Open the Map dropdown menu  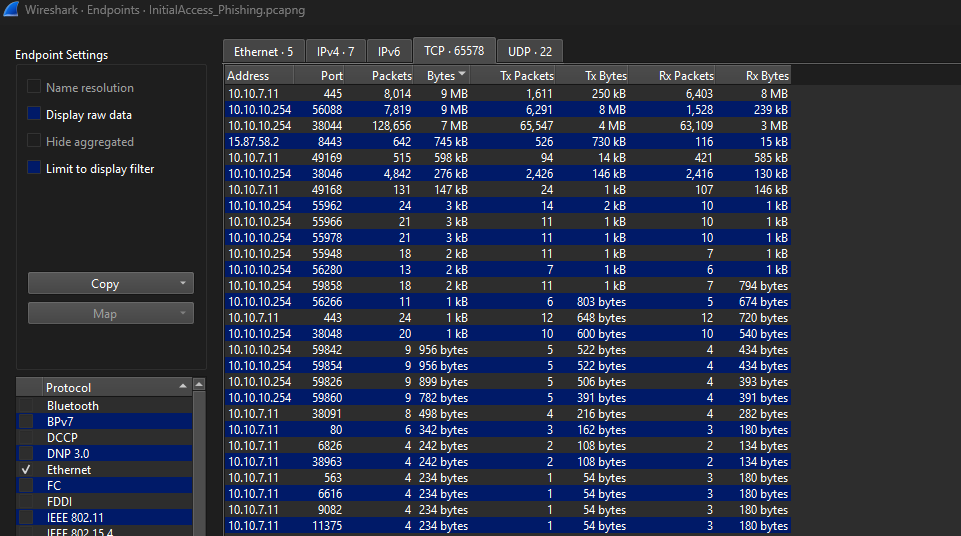182,314
